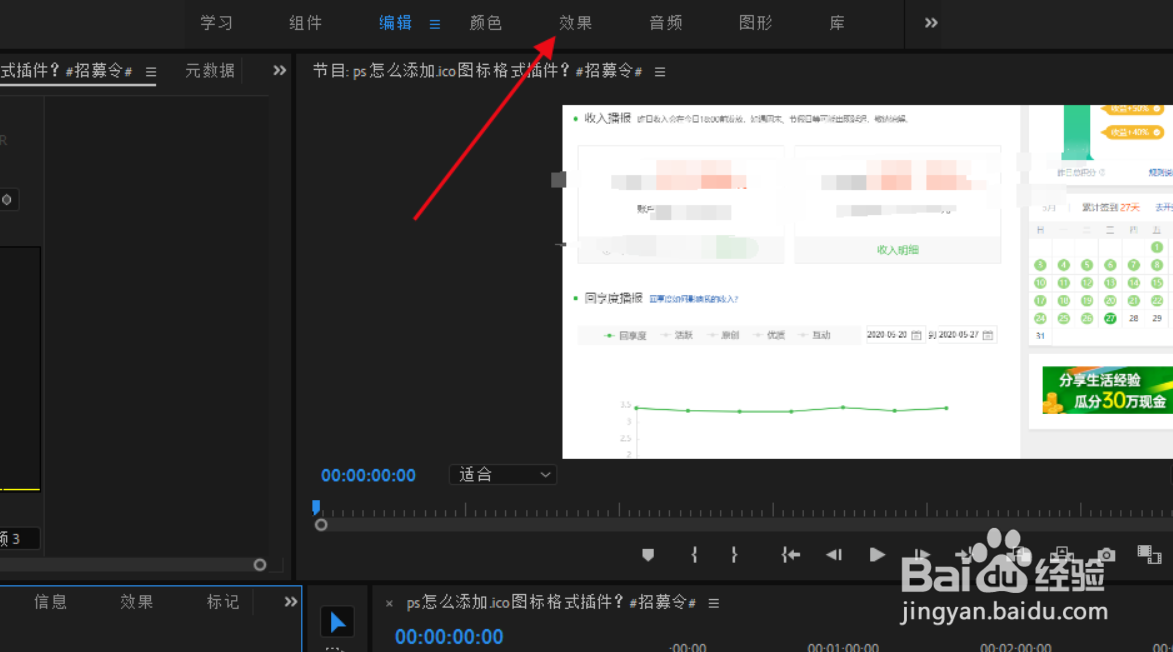The height and width of the screenshot is (652, 1173).
Task: Select the 元数据 tab
Action: pyautogui.click(x=208, y=71)
